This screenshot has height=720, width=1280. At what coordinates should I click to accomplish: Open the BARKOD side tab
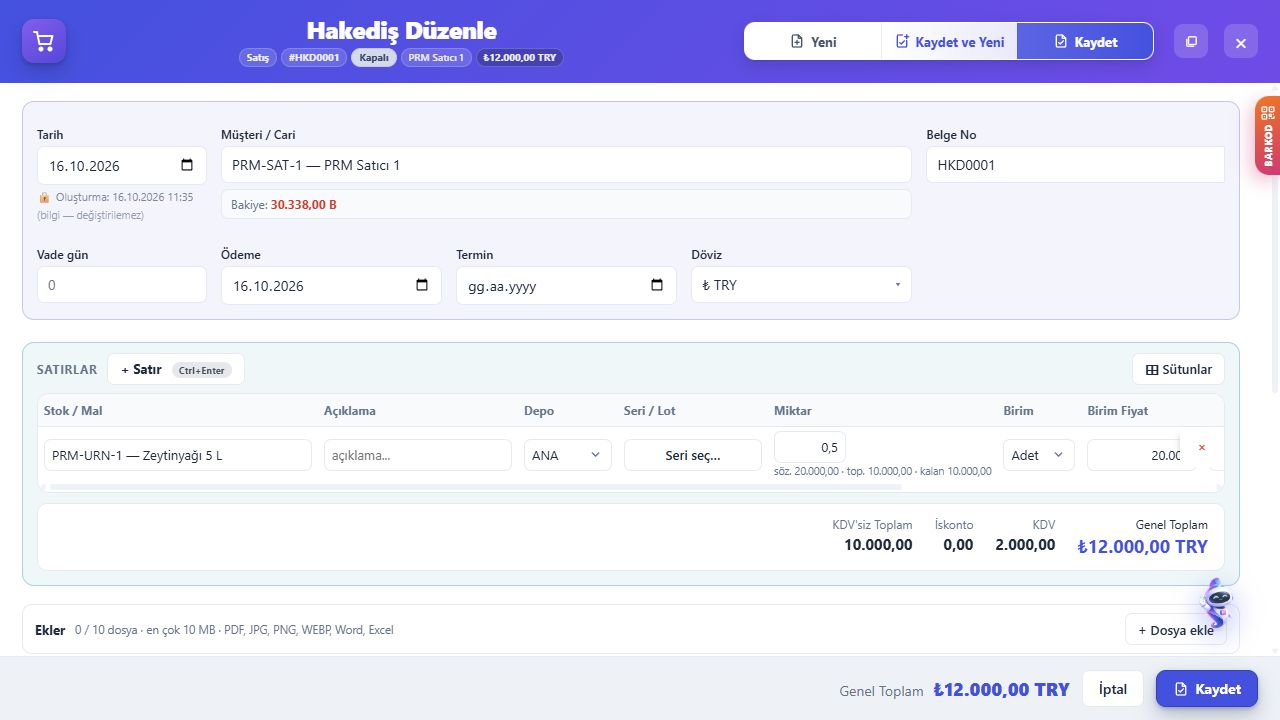point(1268,136)
